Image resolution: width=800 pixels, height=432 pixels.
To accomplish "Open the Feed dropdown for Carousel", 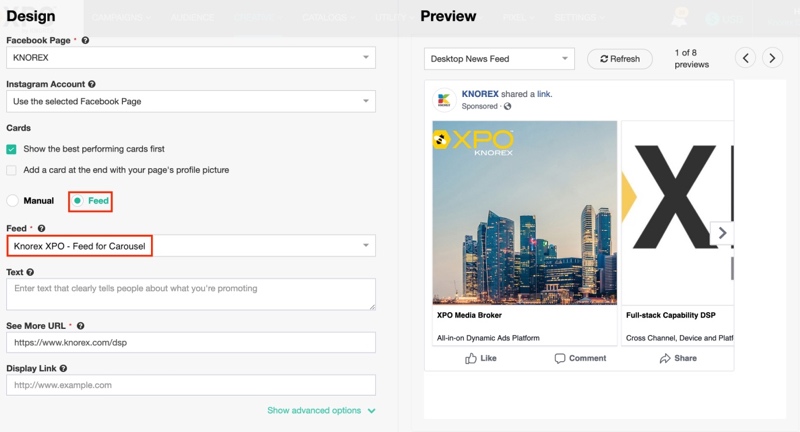I will click(190, 246).
